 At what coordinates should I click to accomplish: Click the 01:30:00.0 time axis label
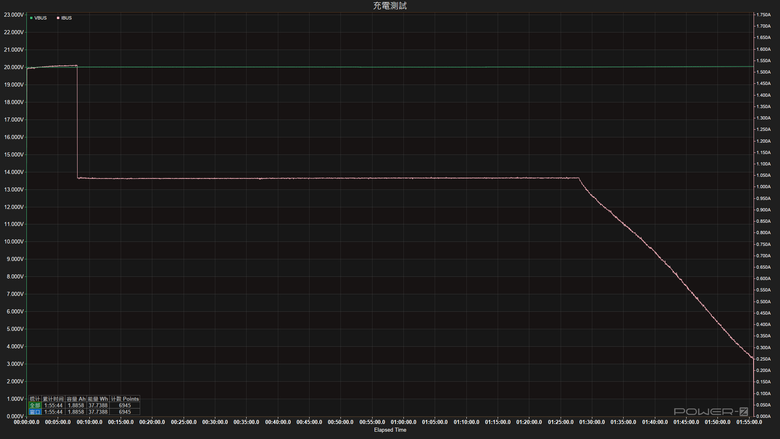tap(592, 422)
